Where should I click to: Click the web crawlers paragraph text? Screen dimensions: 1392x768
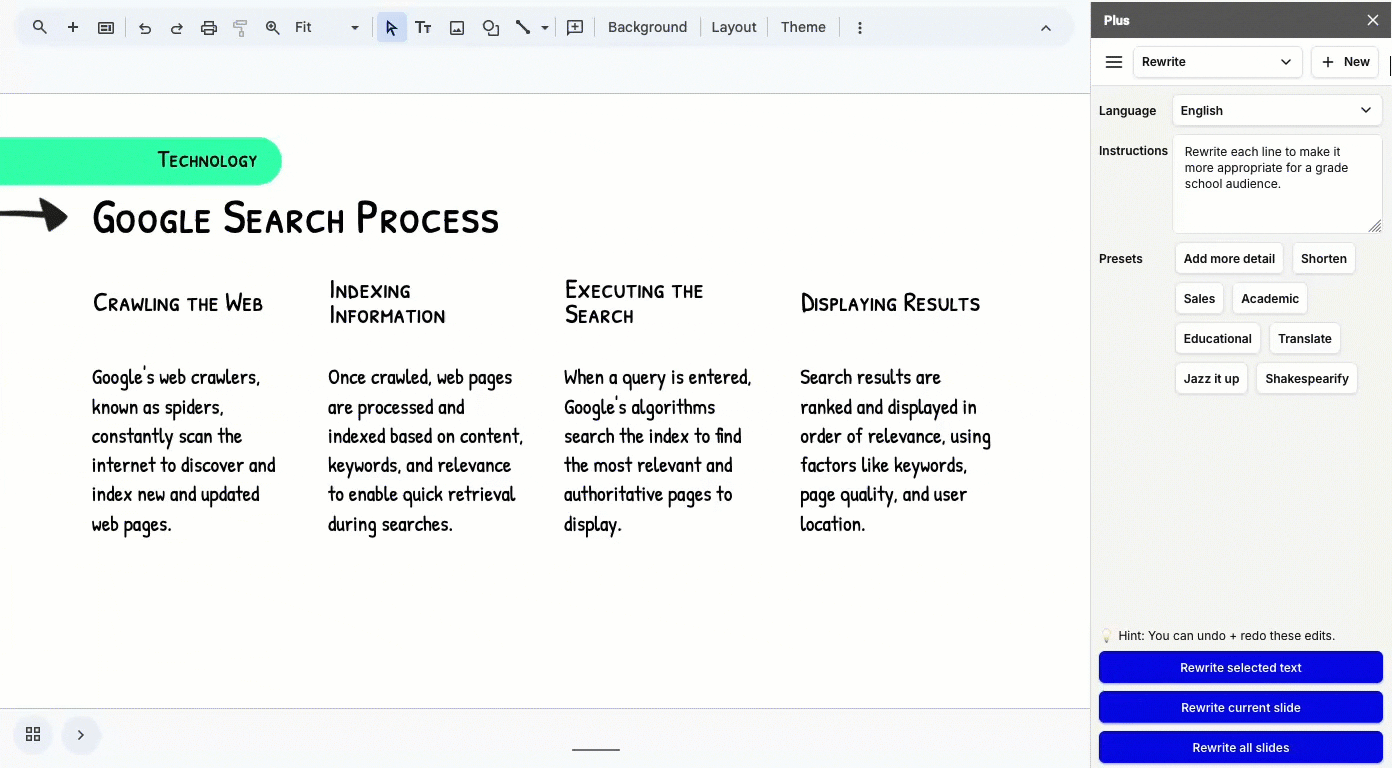click(184, 450)
